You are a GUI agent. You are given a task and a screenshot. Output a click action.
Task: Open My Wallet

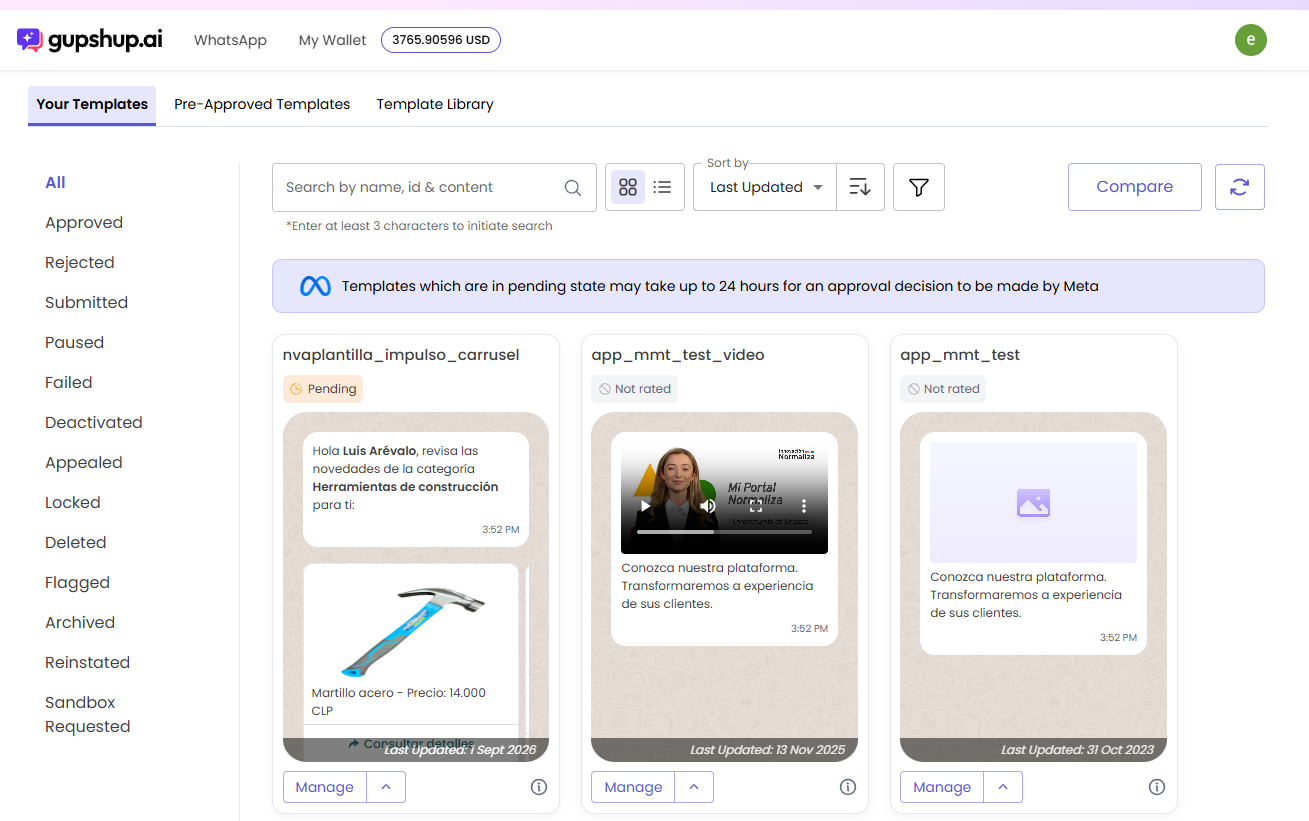333,40
